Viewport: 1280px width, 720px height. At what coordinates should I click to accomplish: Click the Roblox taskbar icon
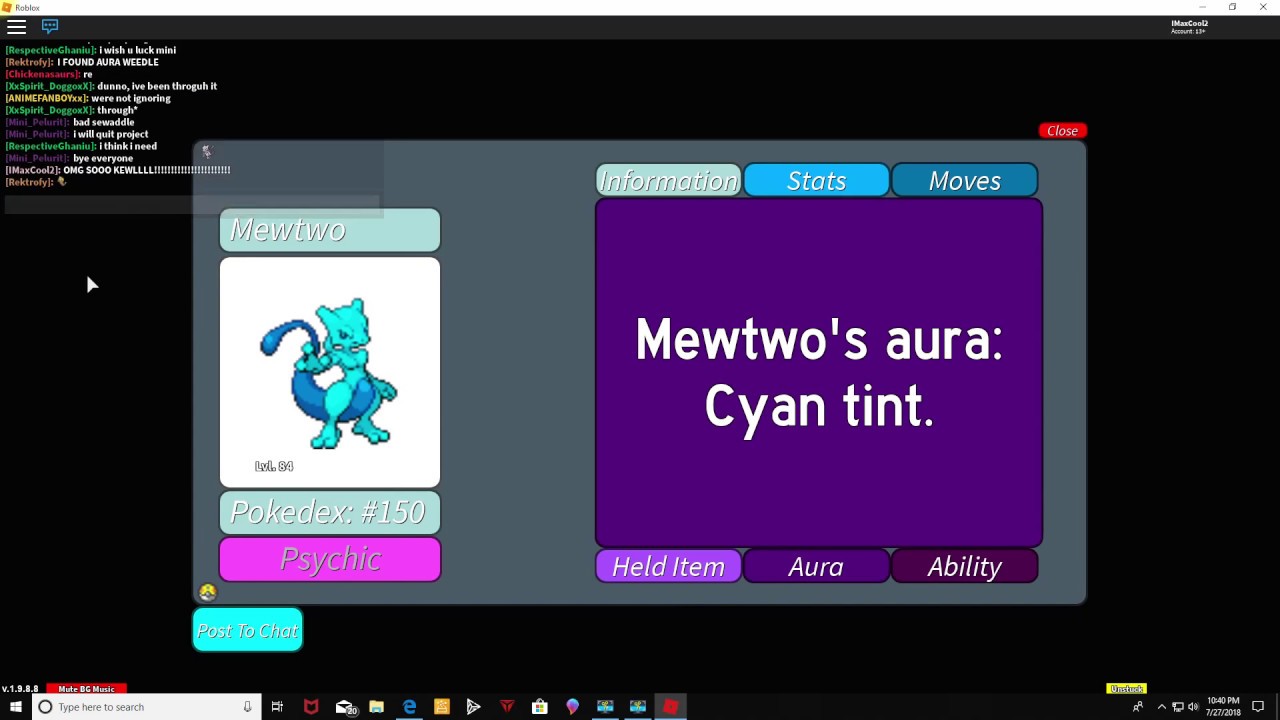[x=671, y=707]
